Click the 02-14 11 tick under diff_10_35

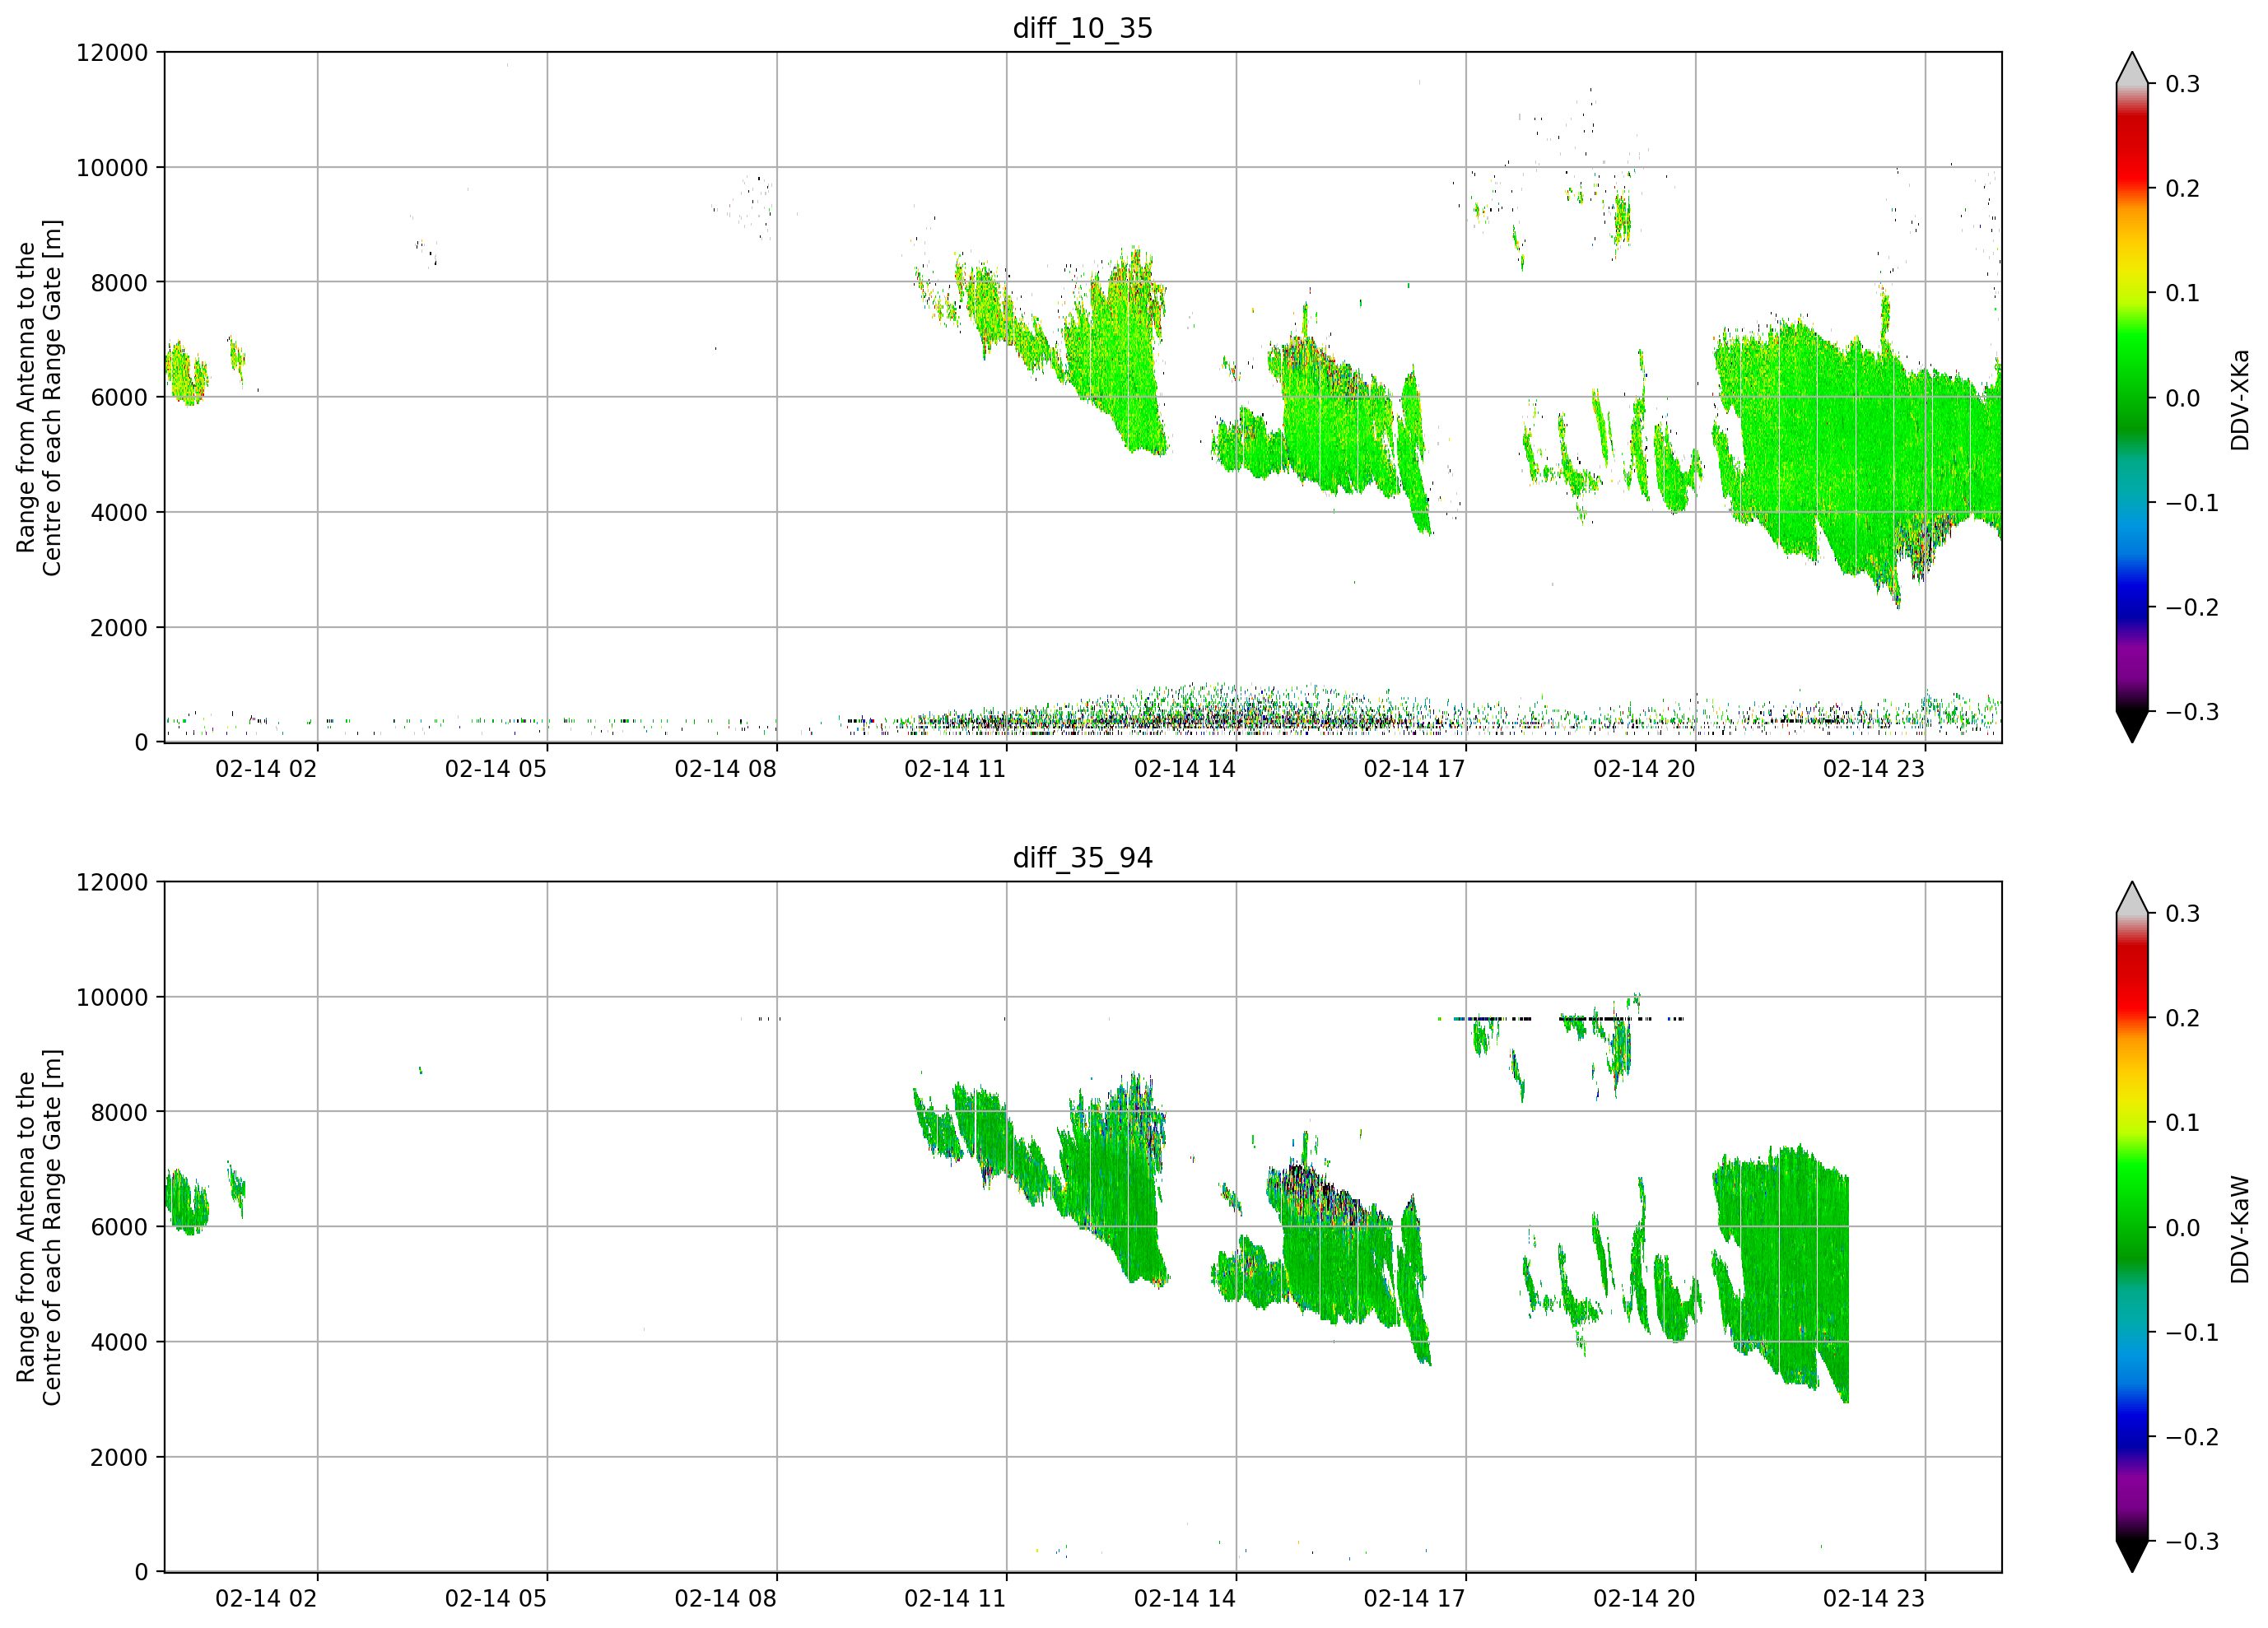955,768
